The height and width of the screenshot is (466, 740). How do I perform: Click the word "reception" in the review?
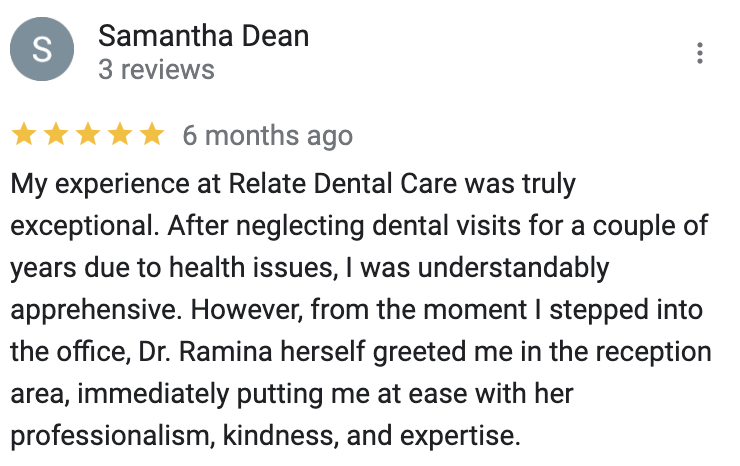coord(654,353)
